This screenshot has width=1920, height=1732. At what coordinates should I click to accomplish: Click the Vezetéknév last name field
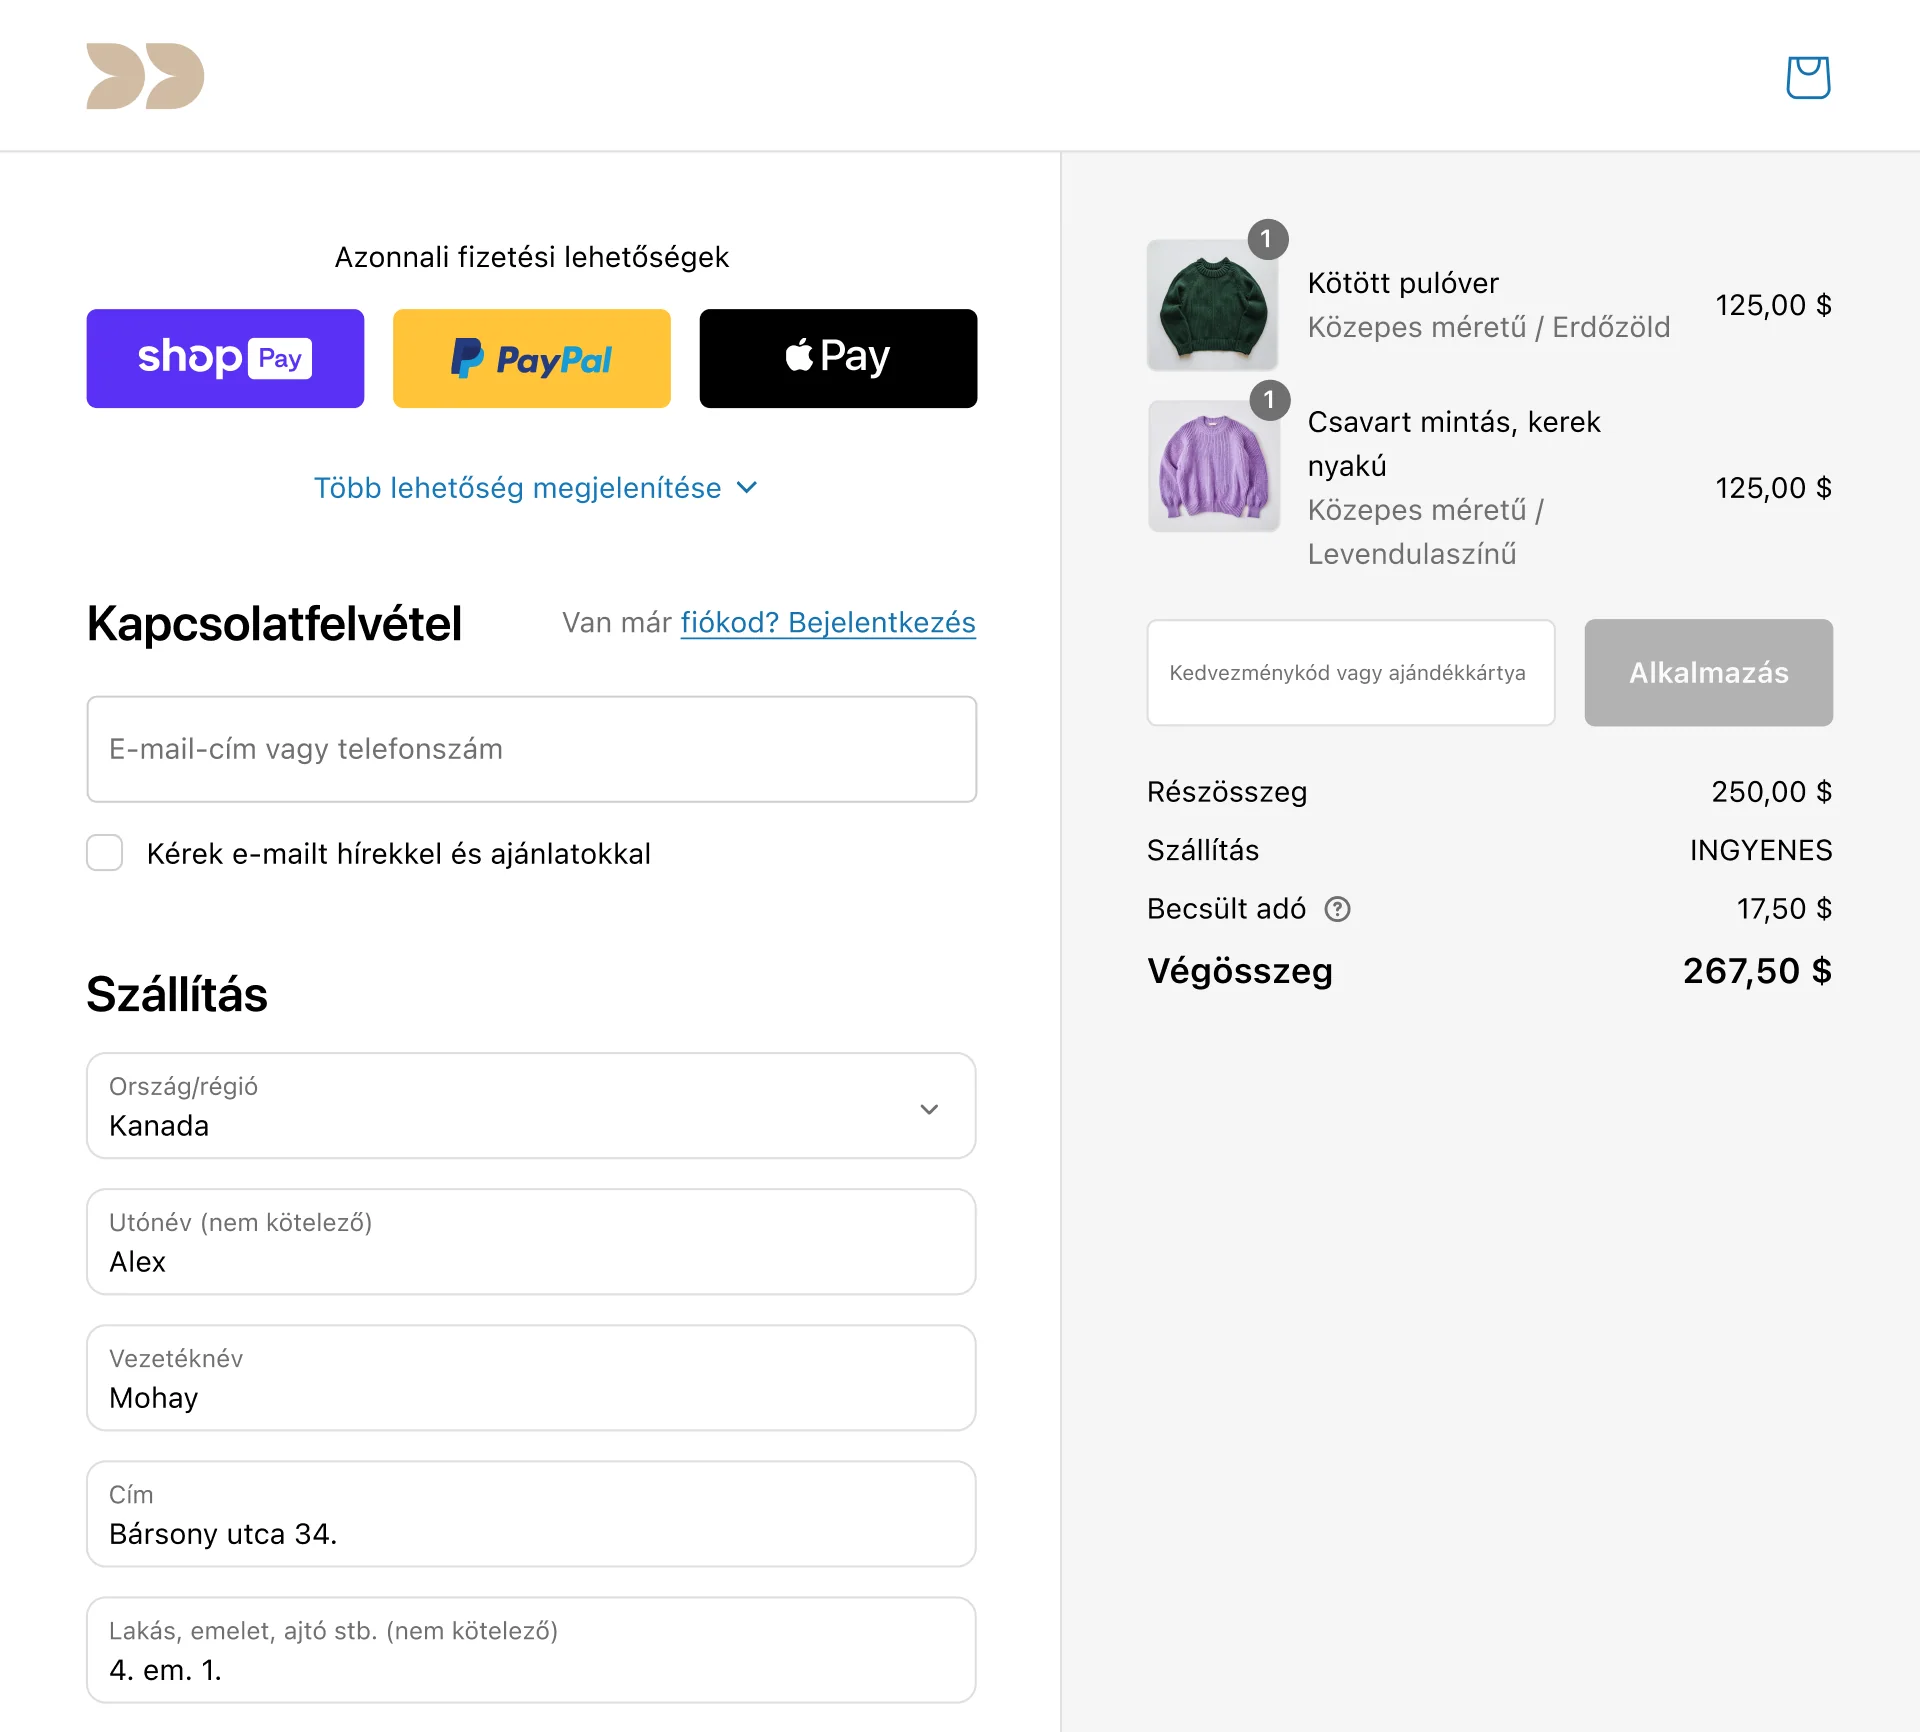pyautogui.click(x=531, y=1378)
